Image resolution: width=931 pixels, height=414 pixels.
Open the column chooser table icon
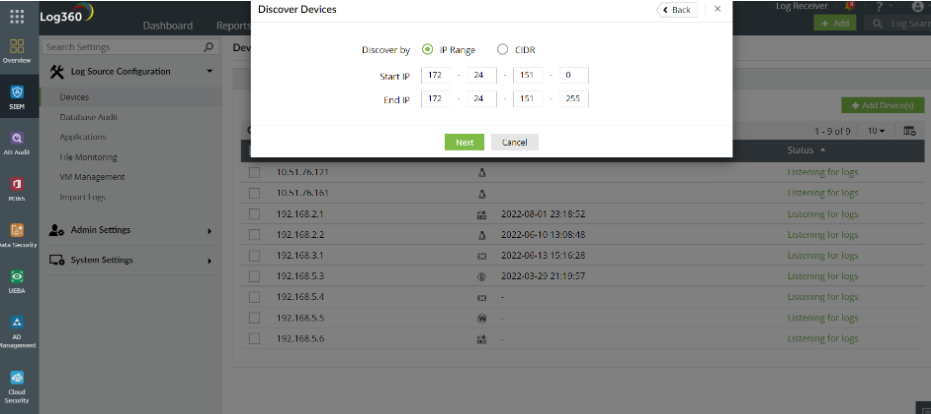point(910,131)
